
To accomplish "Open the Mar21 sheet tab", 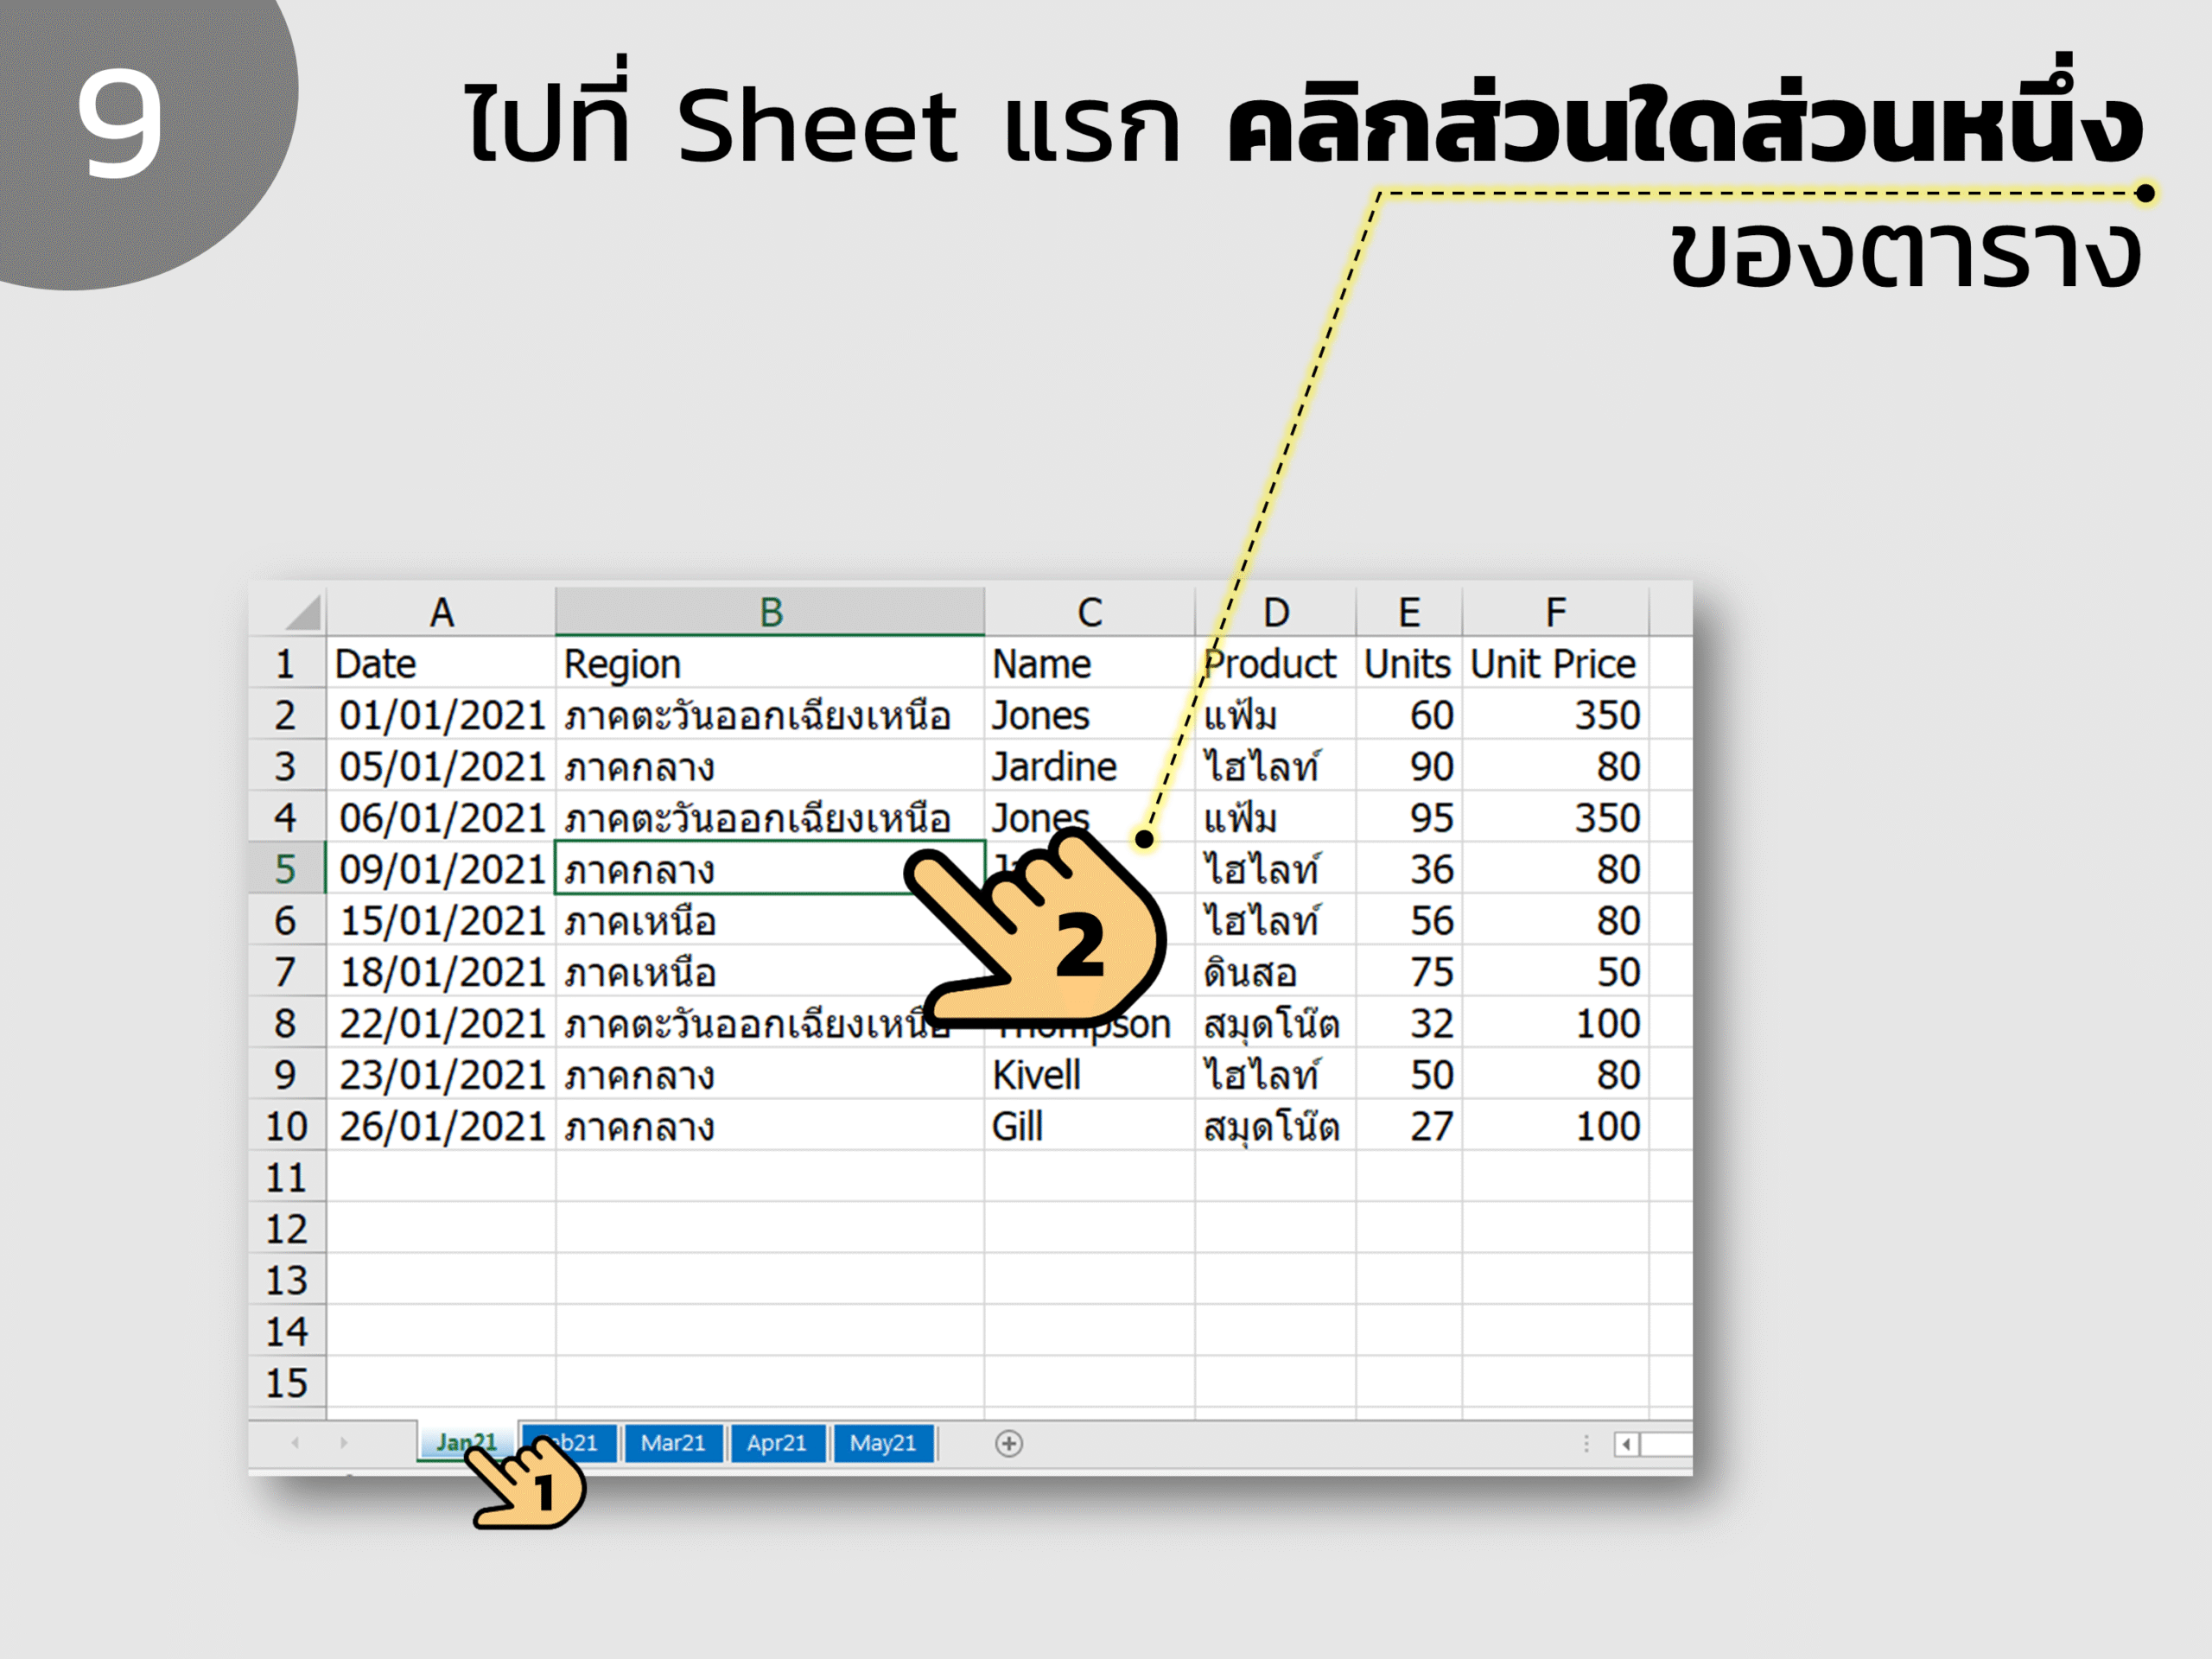I will coord(673,1443).
